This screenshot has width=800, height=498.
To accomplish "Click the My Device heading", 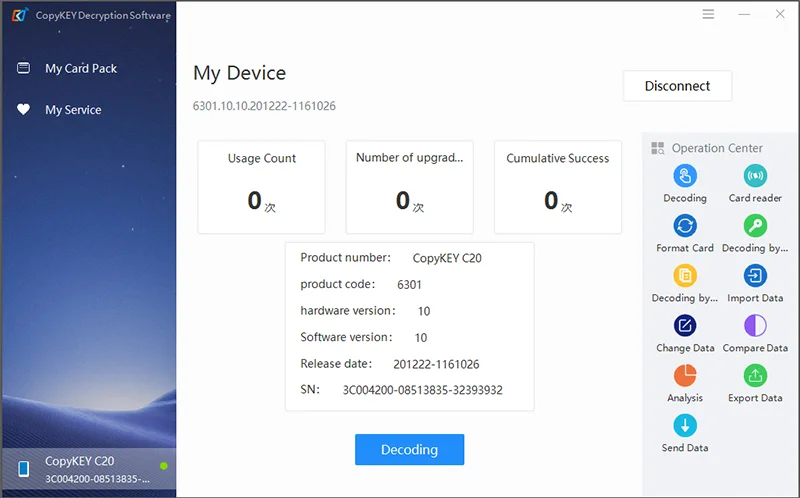I will click(x=239, y=73).
